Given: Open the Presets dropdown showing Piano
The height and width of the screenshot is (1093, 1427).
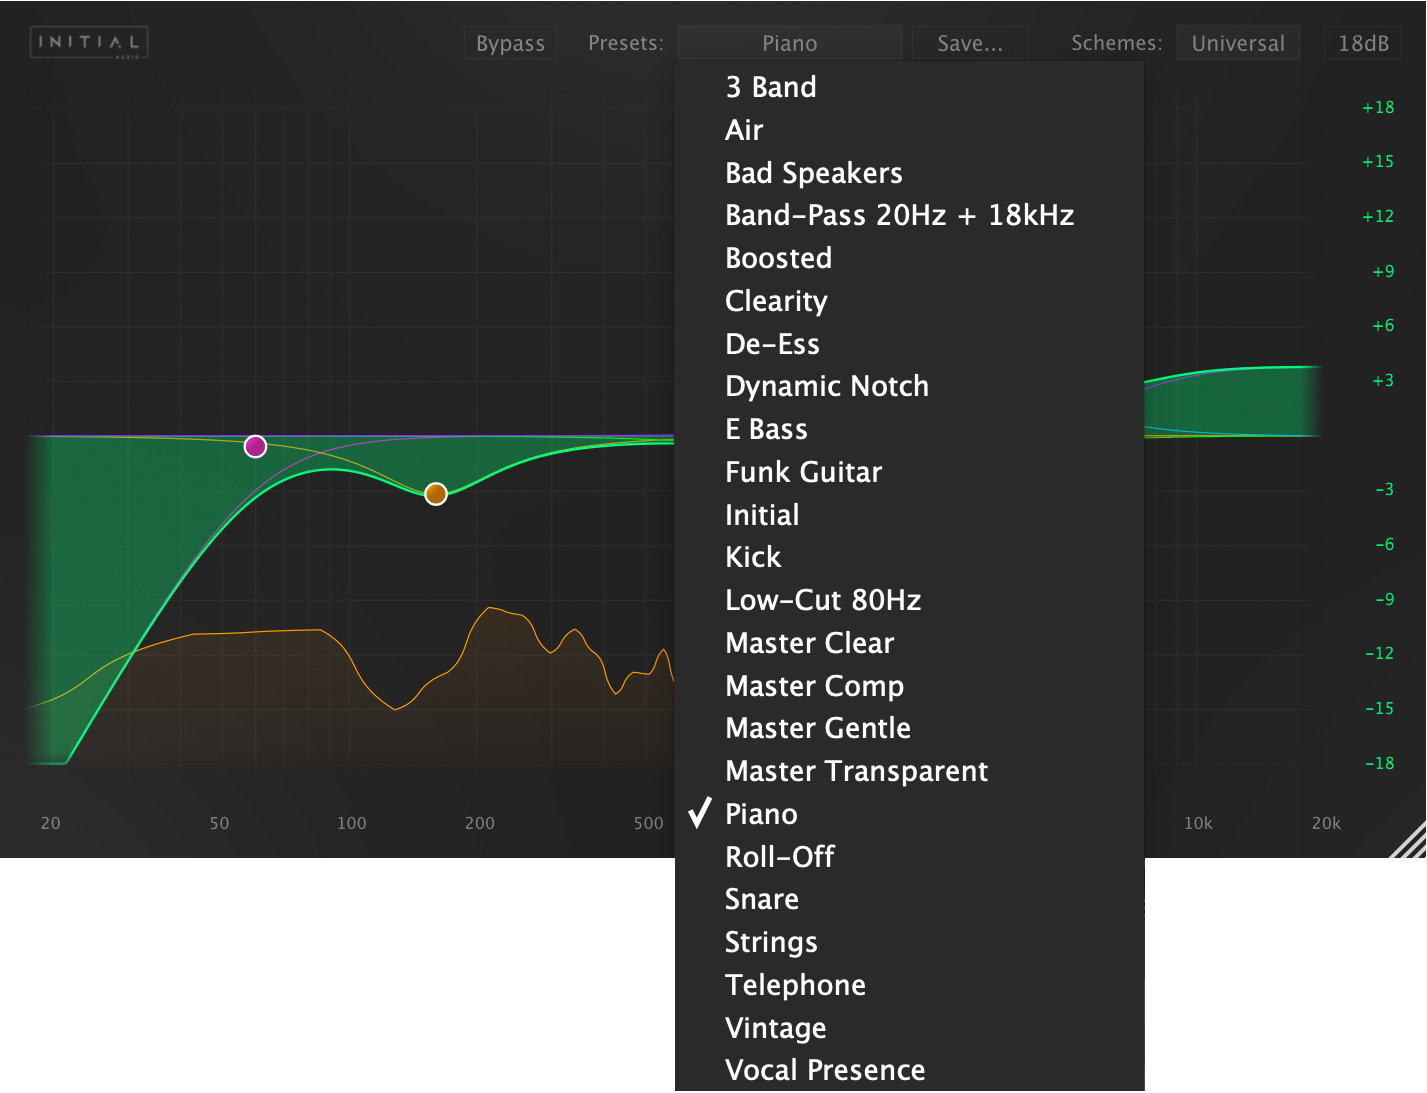Looking at the screenshot, I should click(x=789, y=42).
